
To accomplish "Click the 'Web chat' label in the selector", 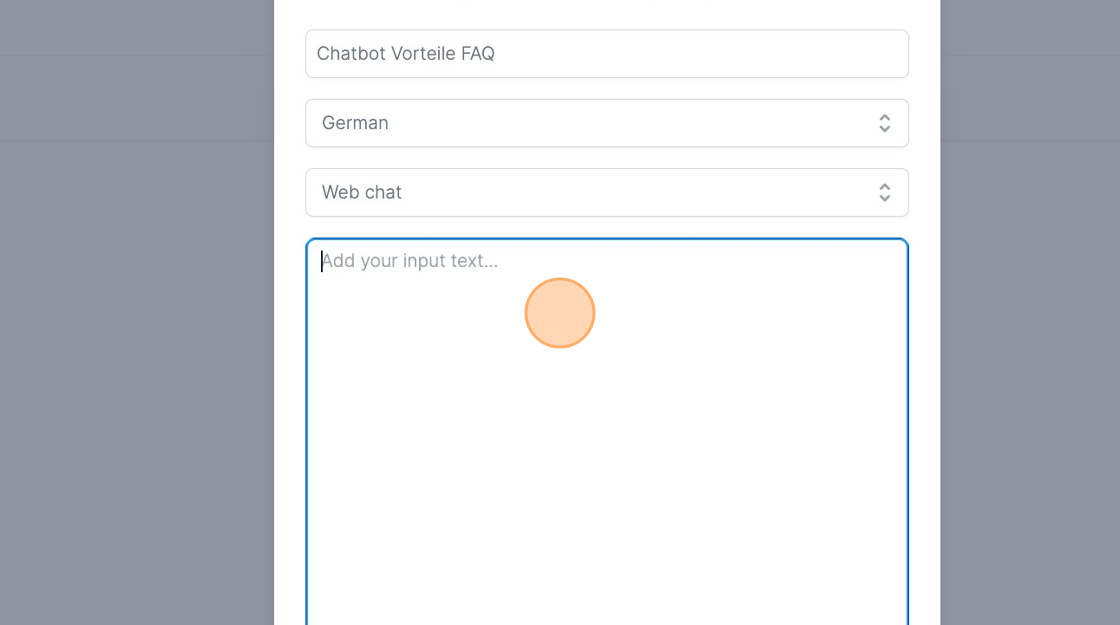I will 362,192.
